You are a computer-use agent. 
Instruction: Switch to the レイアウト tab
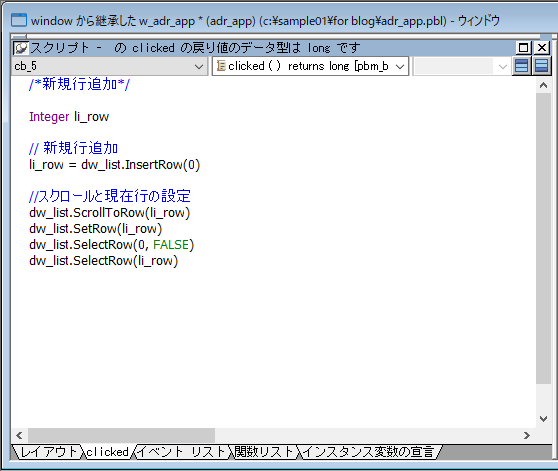tap(48, 452)
